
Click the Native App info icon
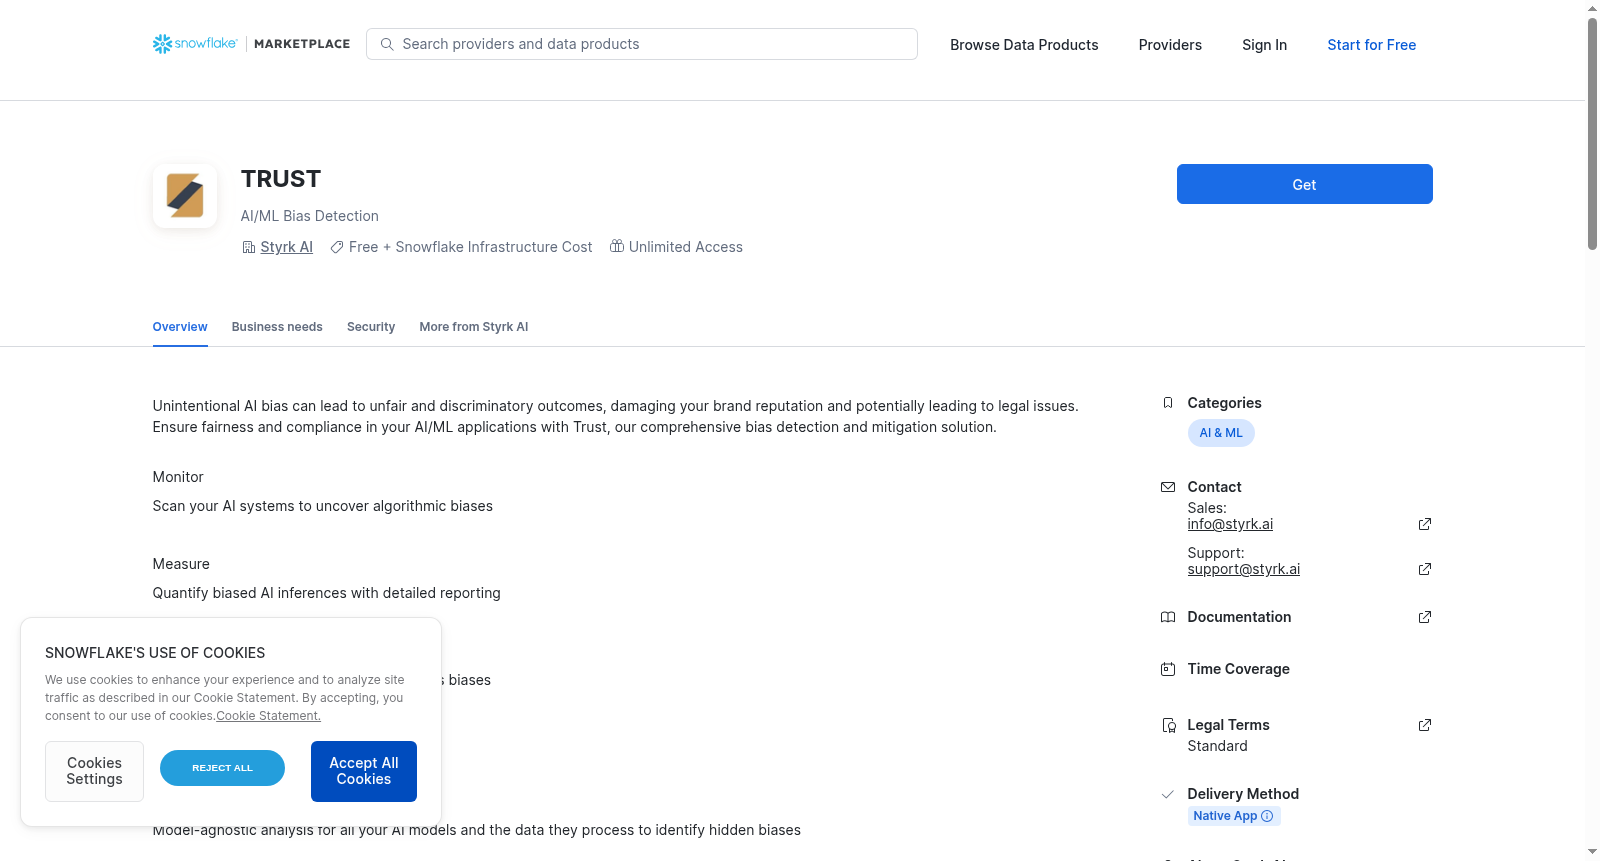coord(1267,816)
